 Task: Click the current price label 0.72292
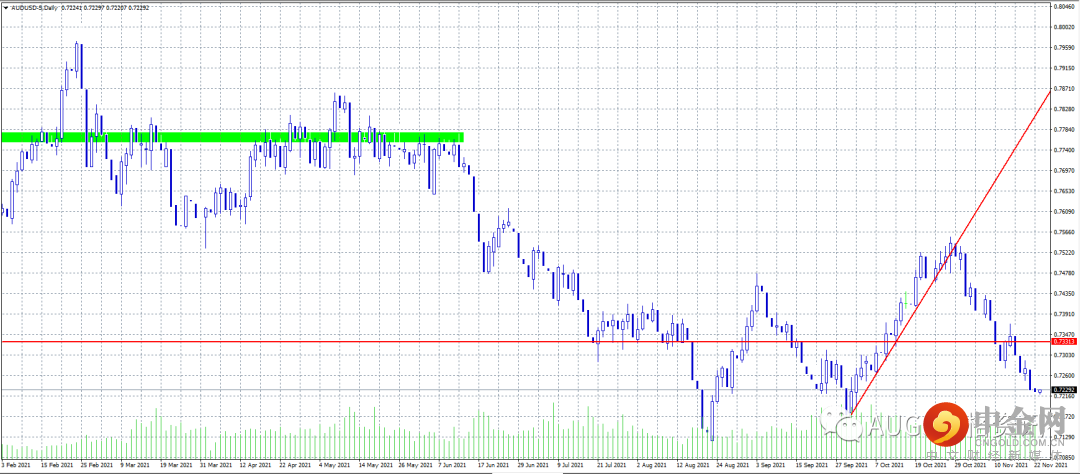click(x=1064, y=389)
